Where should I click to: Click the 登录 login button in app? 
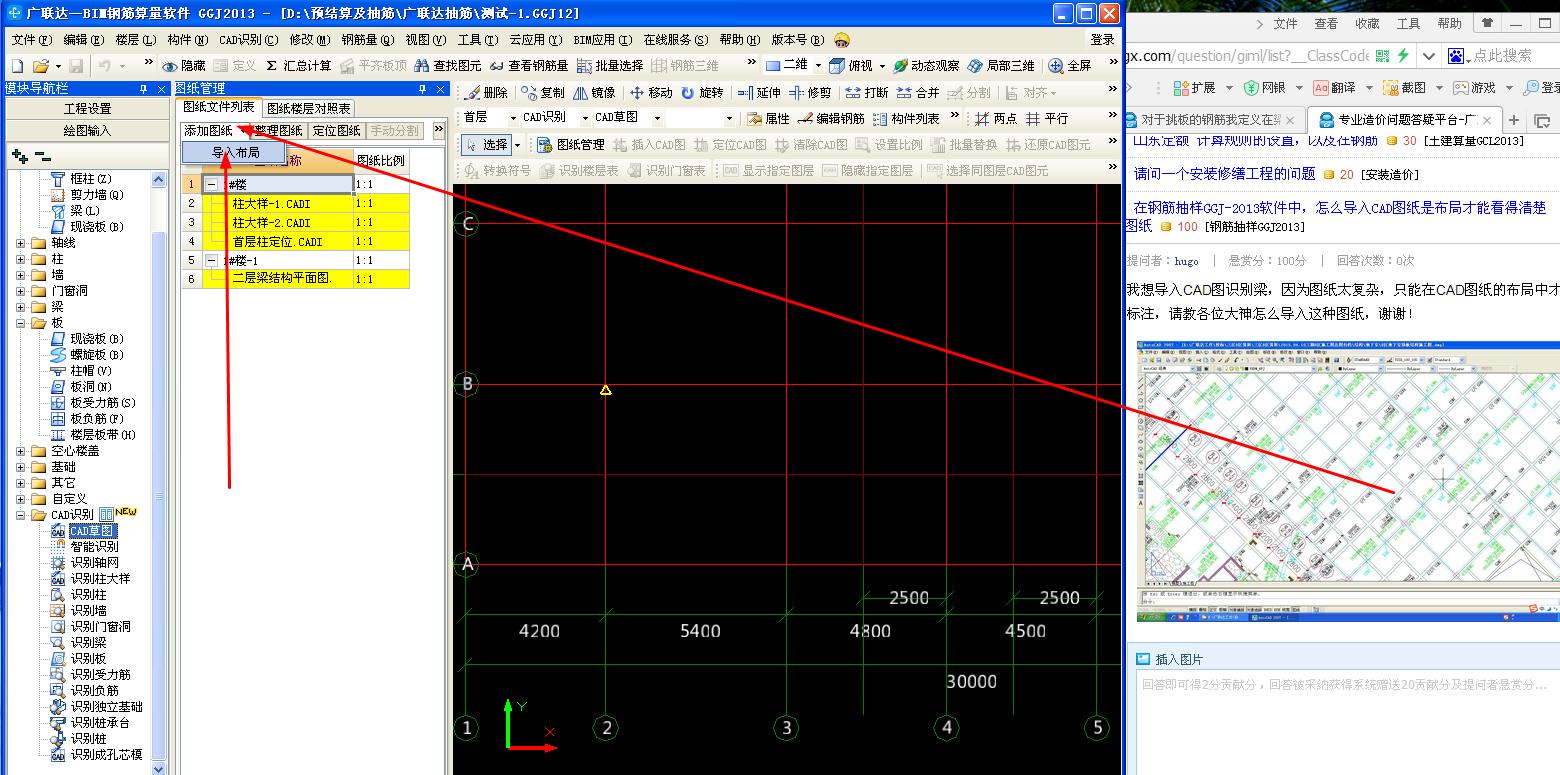click(1102, 40)
